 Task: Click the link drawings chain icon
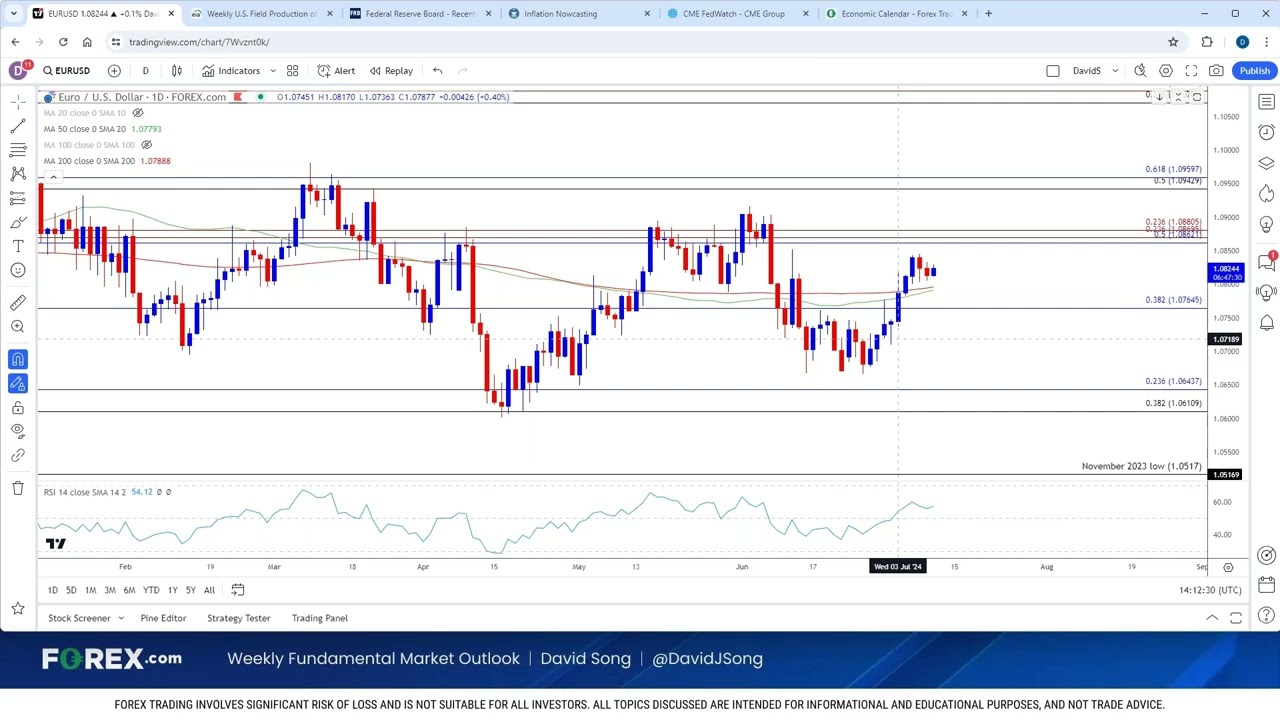click(x=18, y=456)
